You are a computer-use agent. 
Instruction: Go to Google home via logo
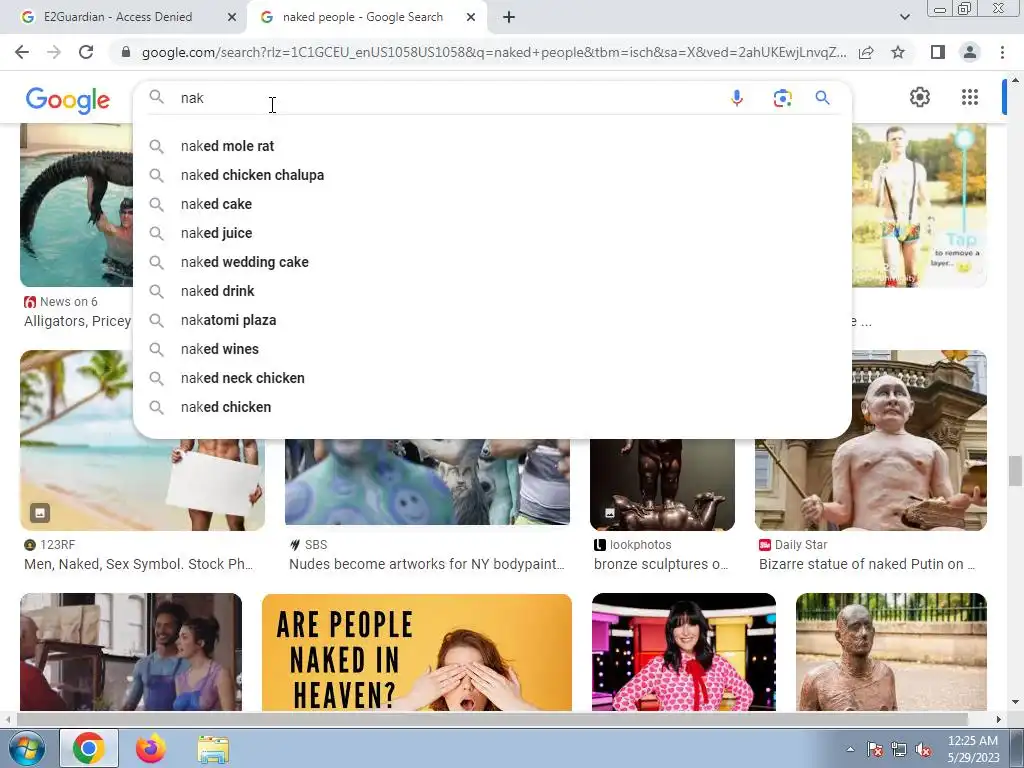pos(68,100)
